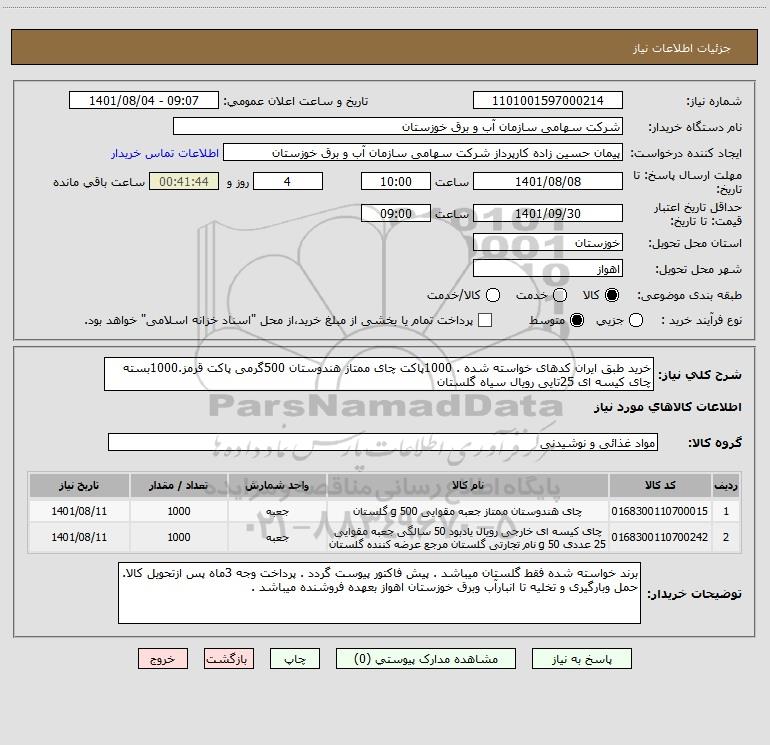The image size is (770, 745).
Task: Click مشاهده مدارک پیوستی (0) button
Action: click(426, 659)
